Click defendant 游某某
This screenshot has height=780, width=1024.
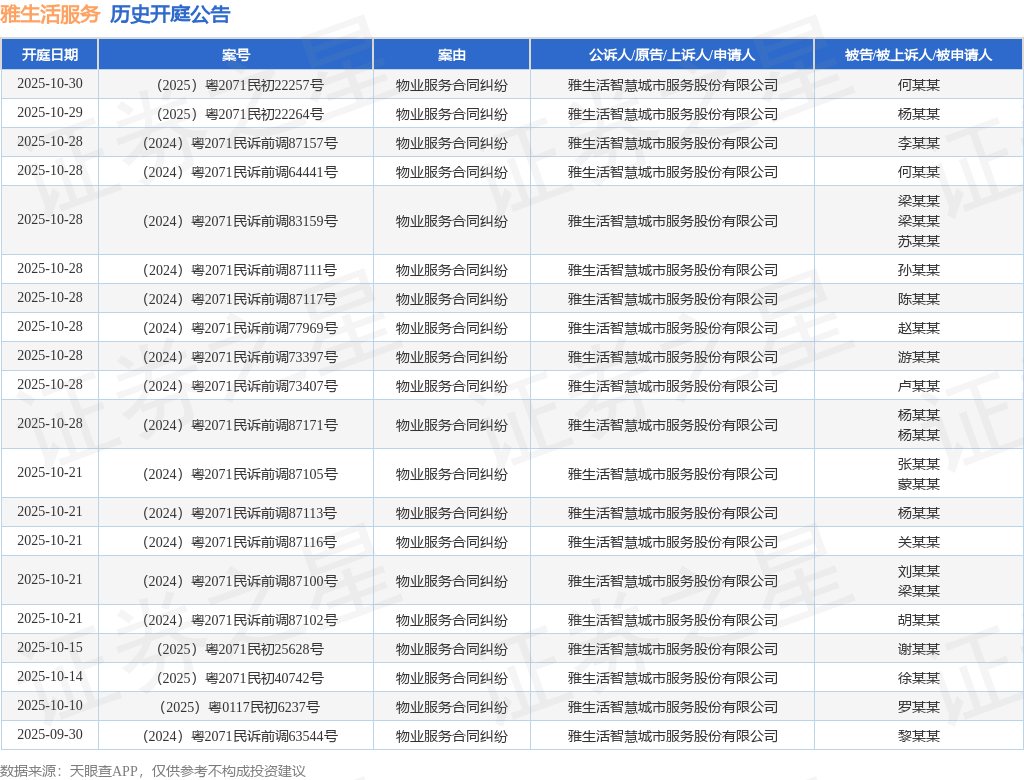(918, 357)
